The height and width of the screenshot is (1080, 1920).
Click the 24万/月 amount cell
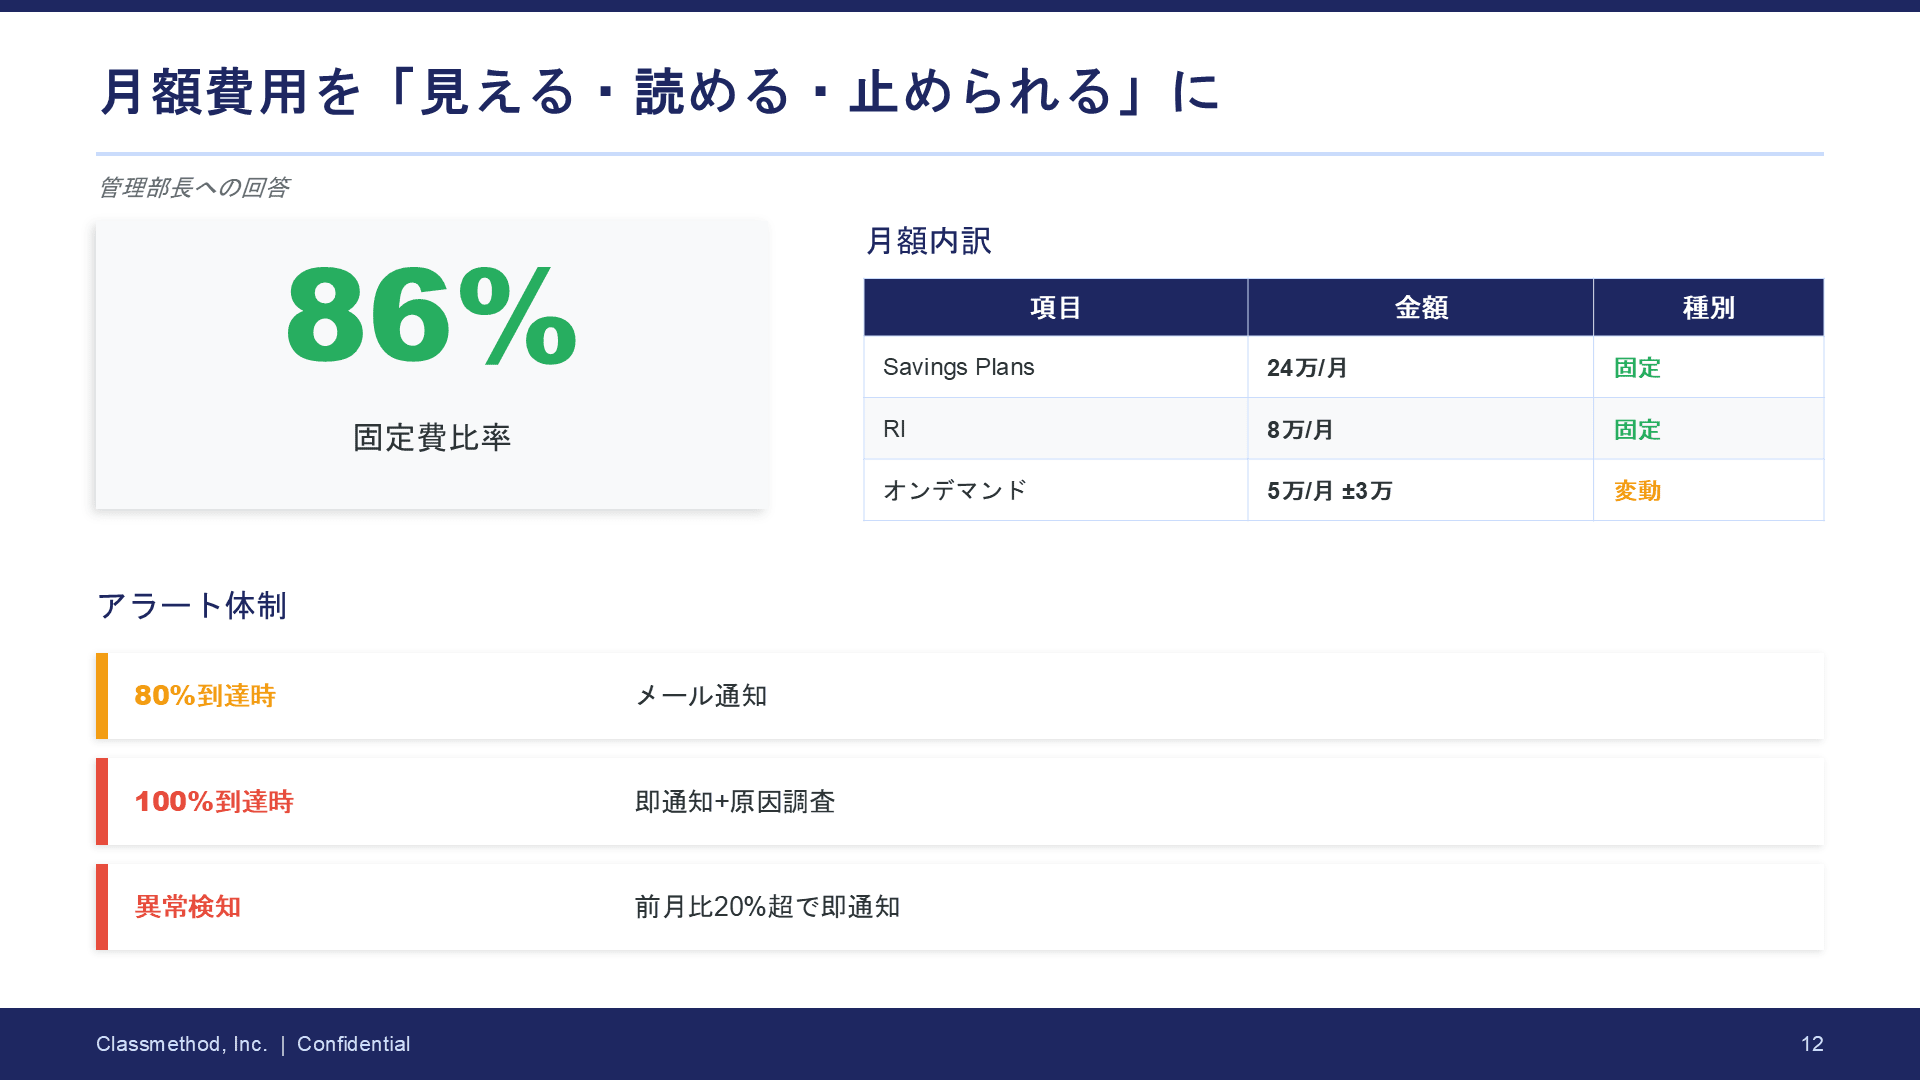(1307, 368)
